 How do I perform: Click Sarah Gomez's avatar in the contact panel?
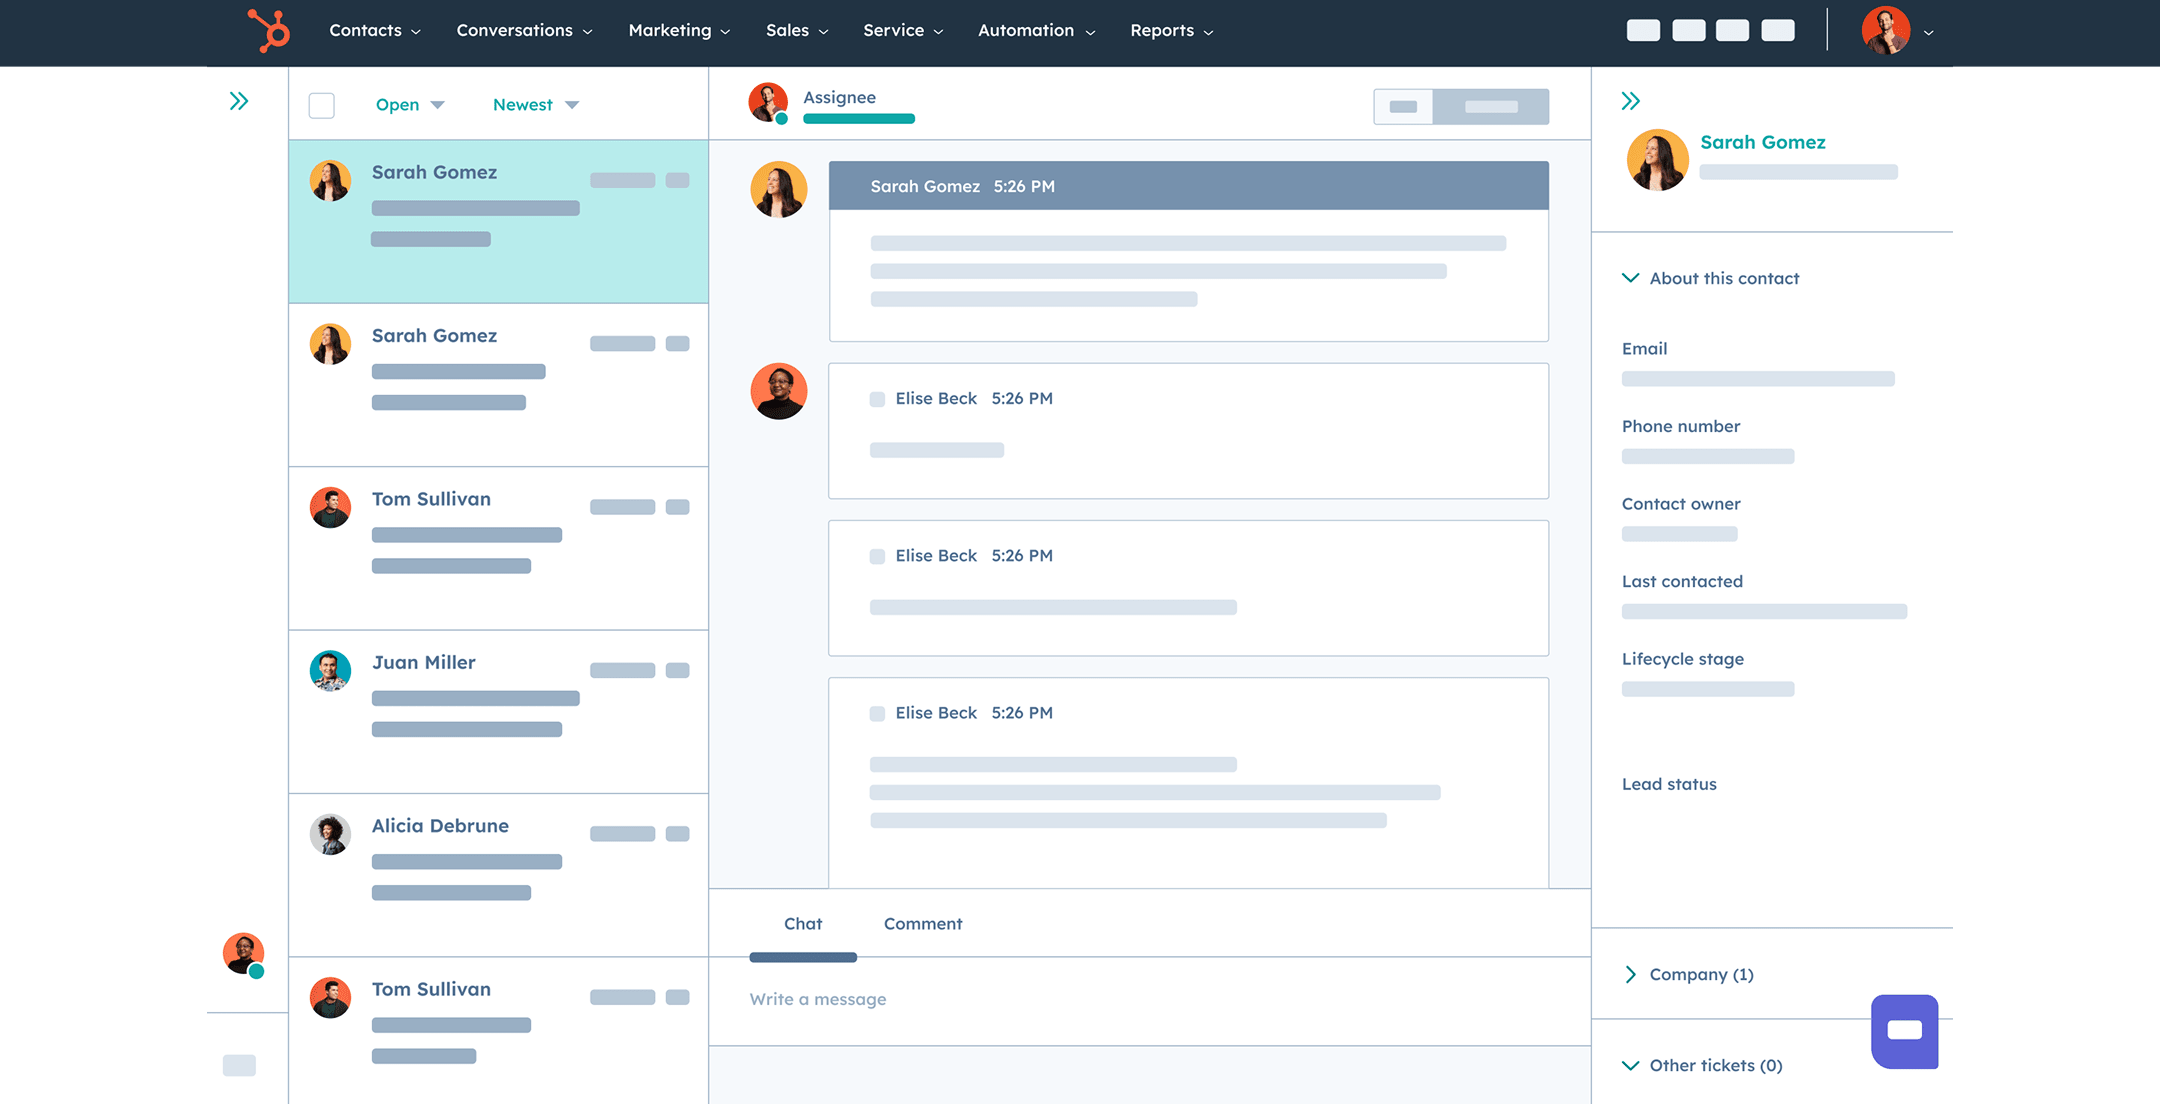tap(1657, 160)
